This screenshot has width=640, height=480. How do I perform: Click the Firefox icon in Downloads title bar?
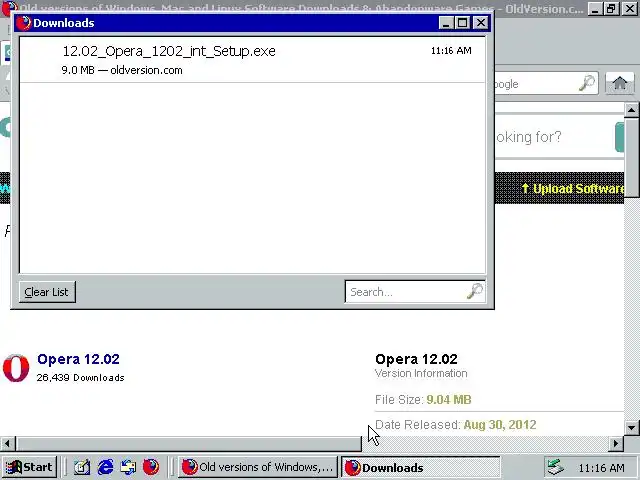(x=24, y=23)
